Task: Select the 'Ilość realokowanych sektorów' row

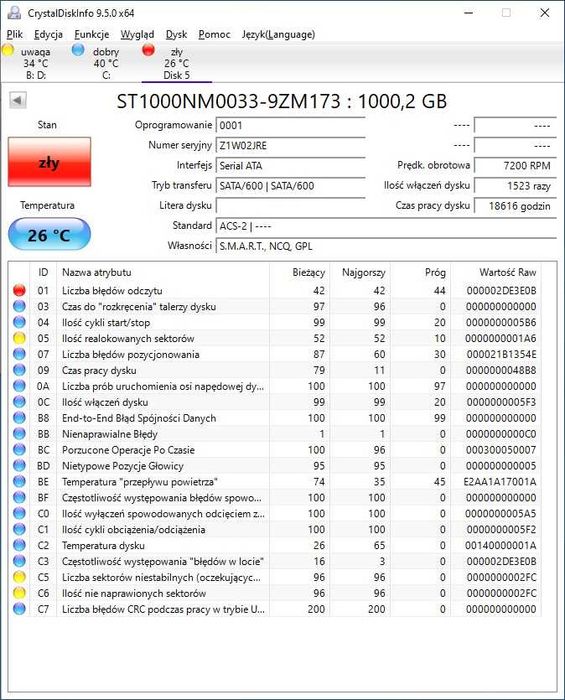Action: [x=276, y=338]
